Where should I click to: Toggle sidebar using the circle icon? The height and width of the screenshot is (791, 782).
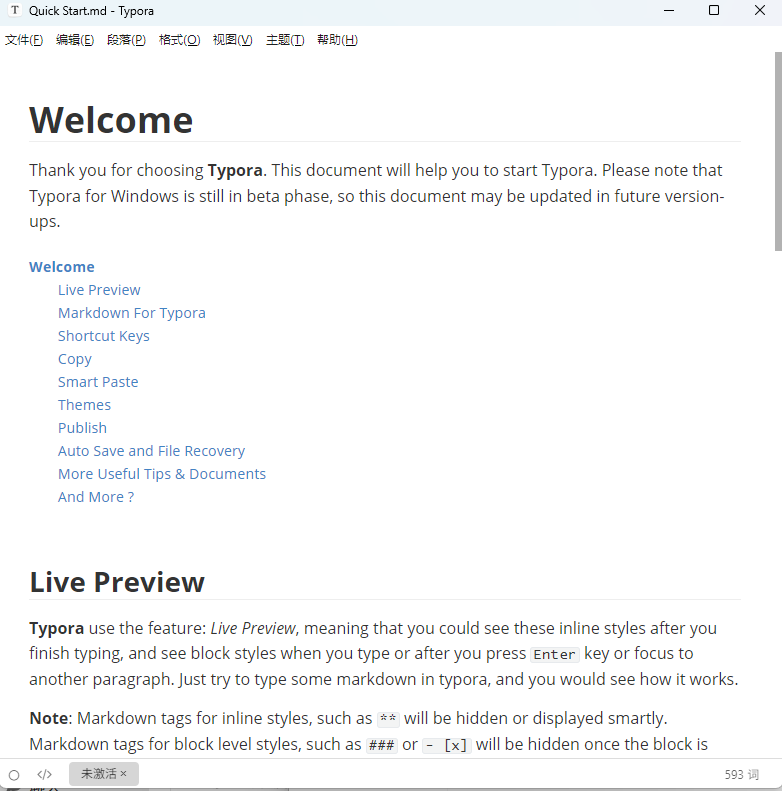14,775
